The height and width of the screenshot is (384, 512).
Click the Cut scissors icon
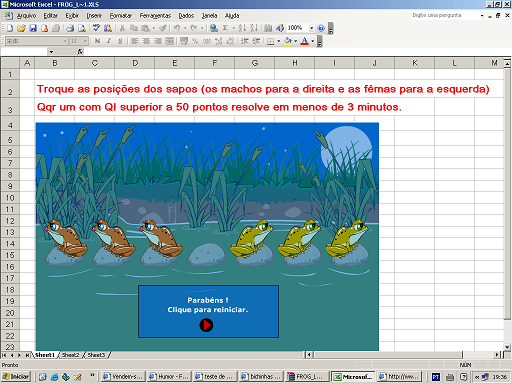122,28
